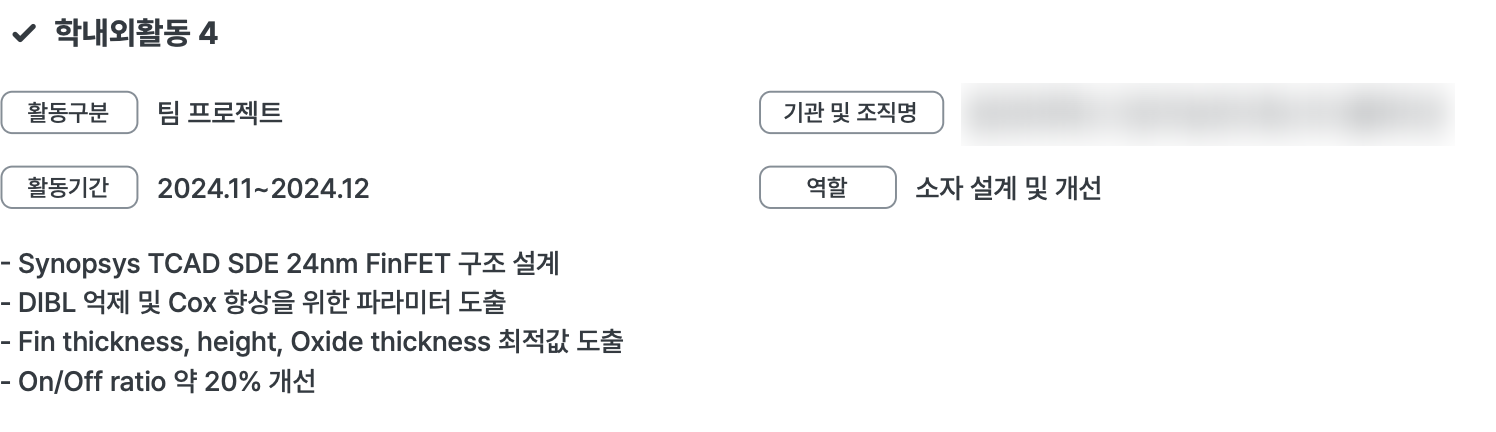The image size is (1496, 432).
Task: Click the Fin thickness, height description line
Action: point(312,342)
